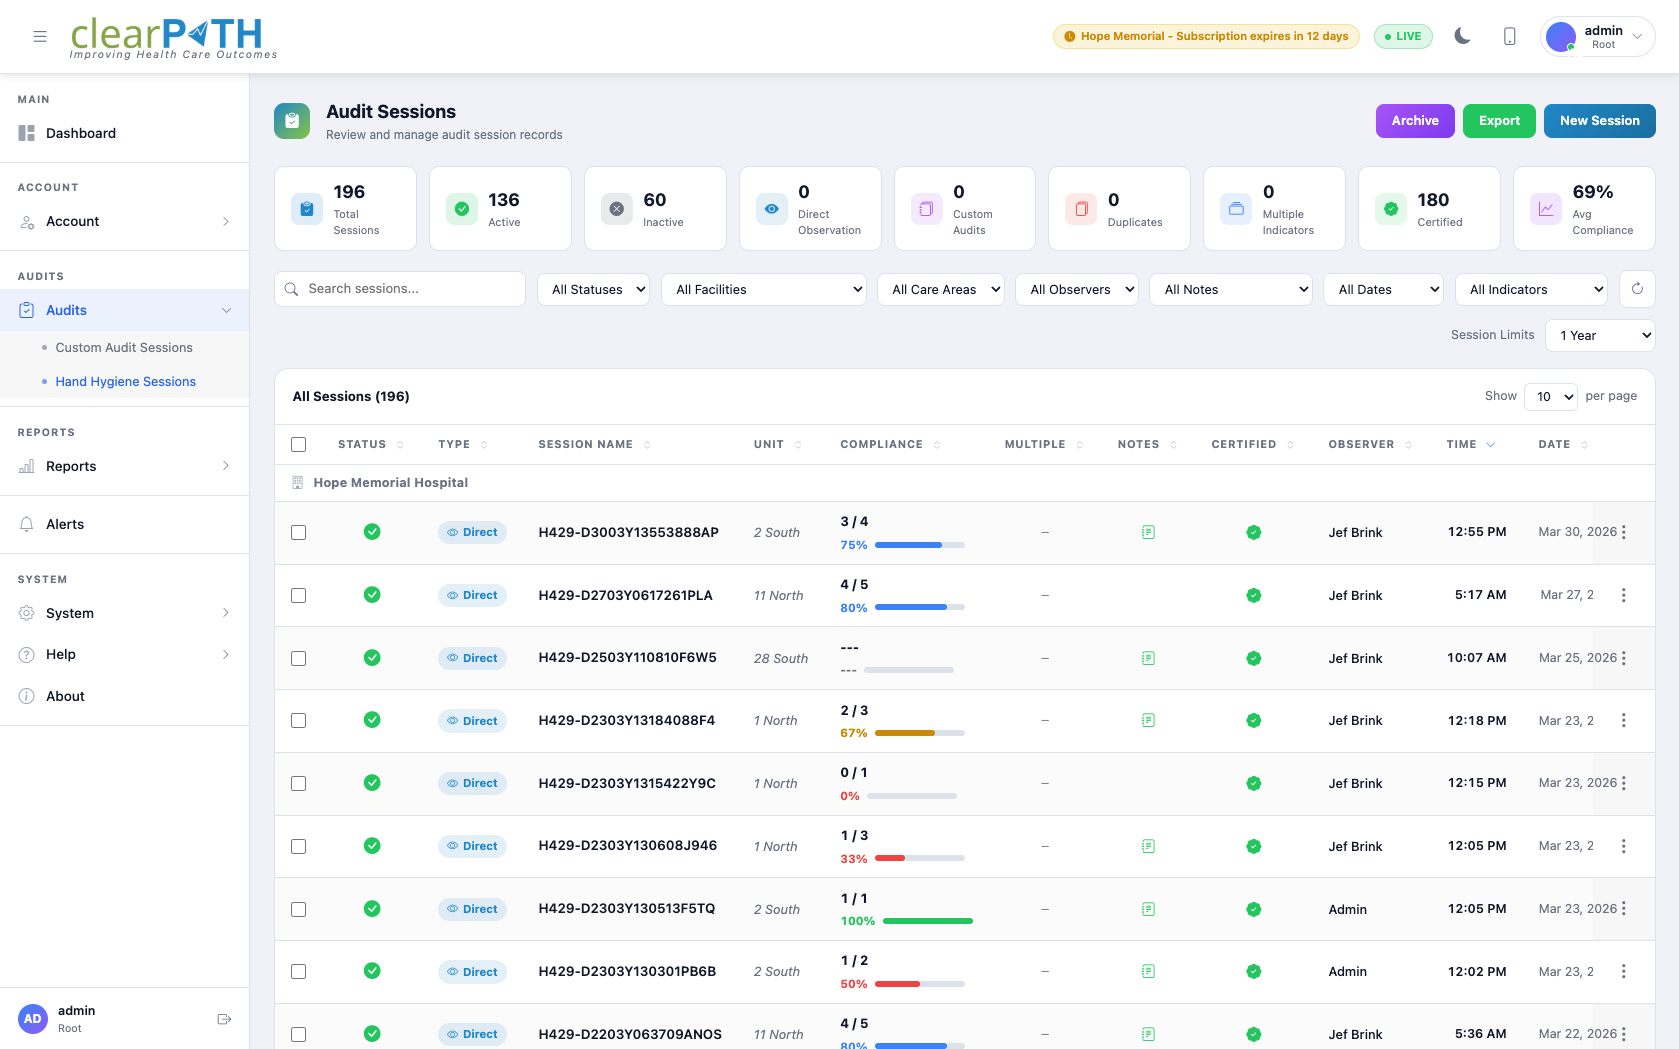1679x1049 pixels.
Task: Select all sessions with header checkbox
Action: [298, 444]
